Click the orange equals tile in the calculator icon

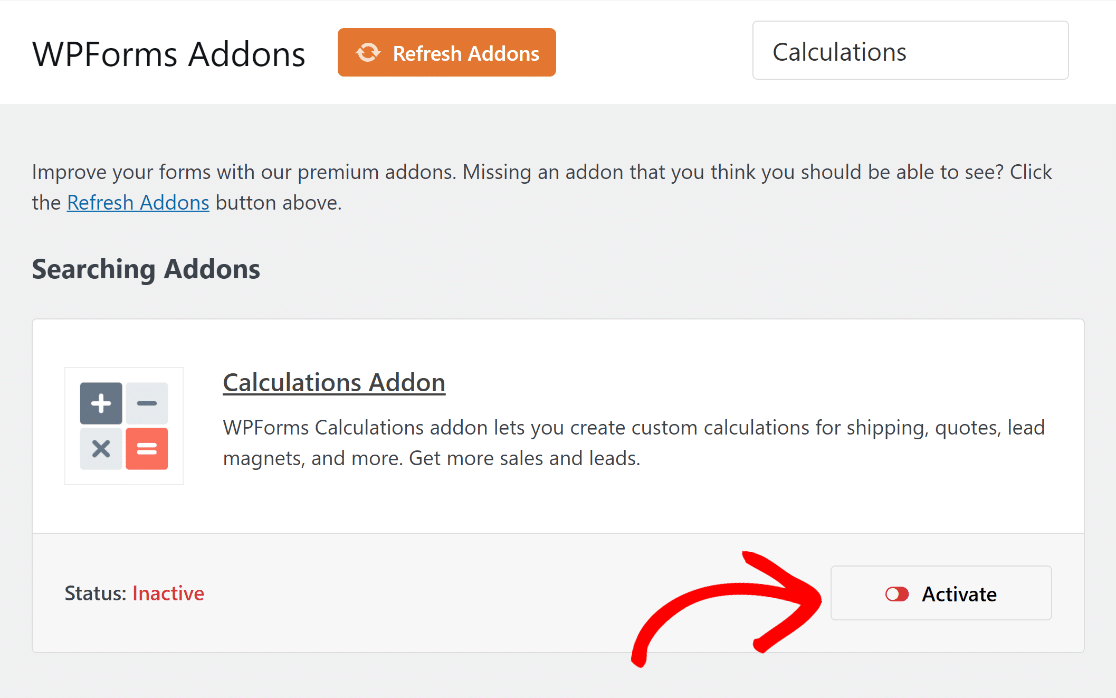click(147, 449)
